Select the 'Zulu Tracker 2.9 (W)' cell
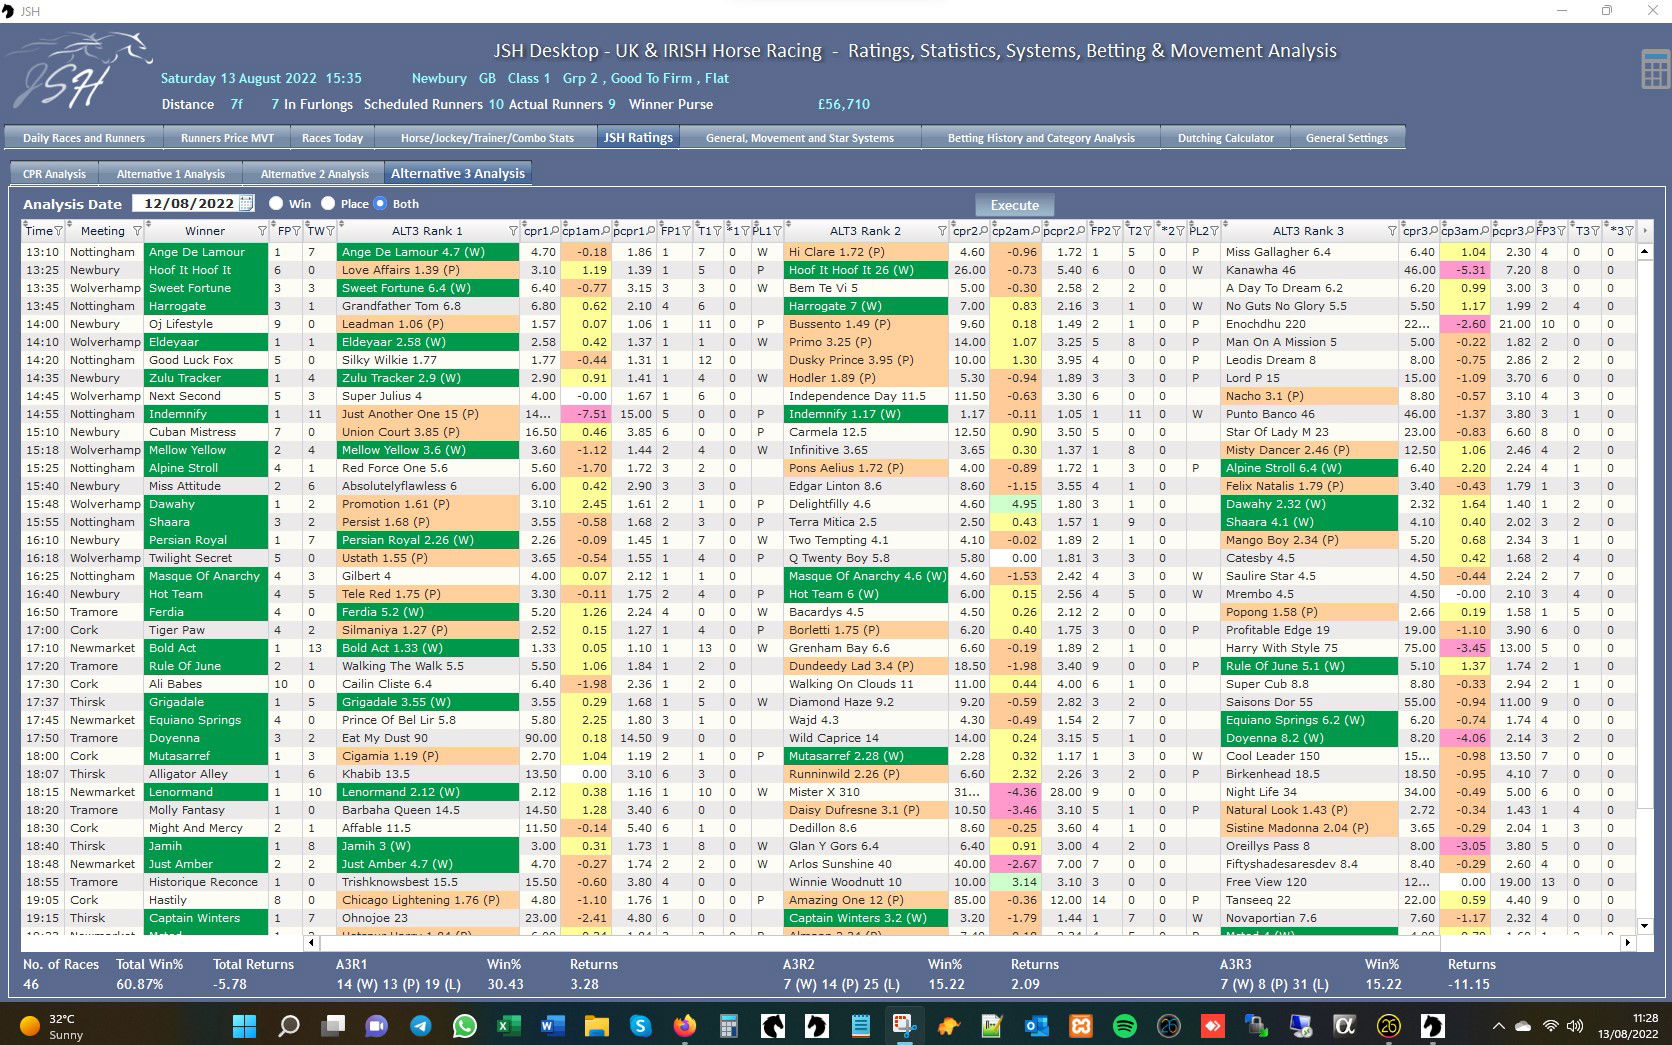Viewport: 1672px width, 1045px height. pos(429,378)
